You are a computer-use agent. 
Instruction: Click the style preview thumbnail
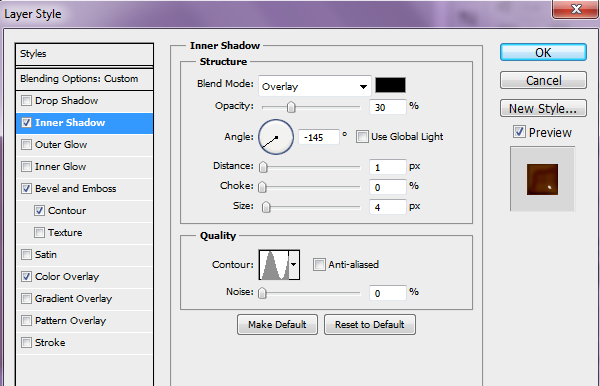[542, 179]
